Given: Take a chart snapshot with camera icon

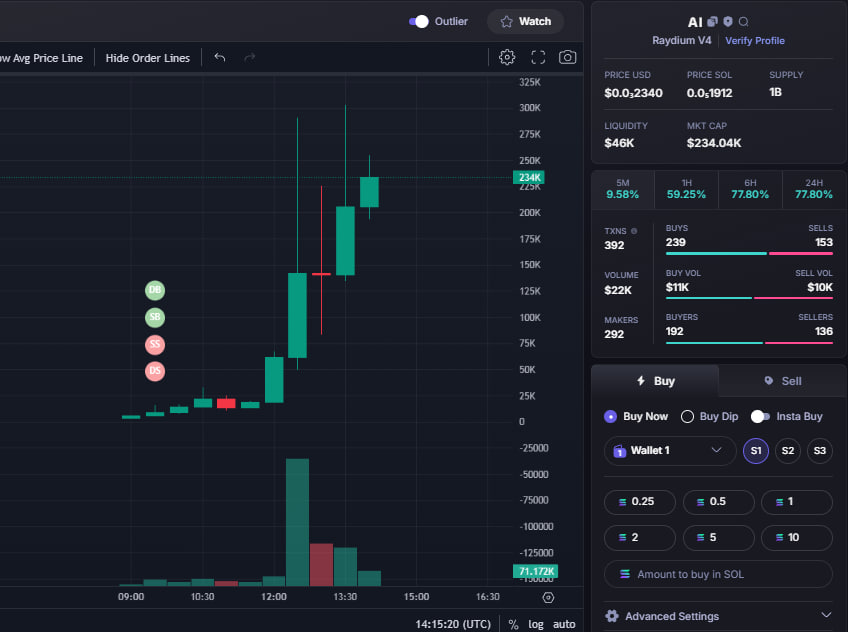Looking at the screenshot, I should (567, 57).
